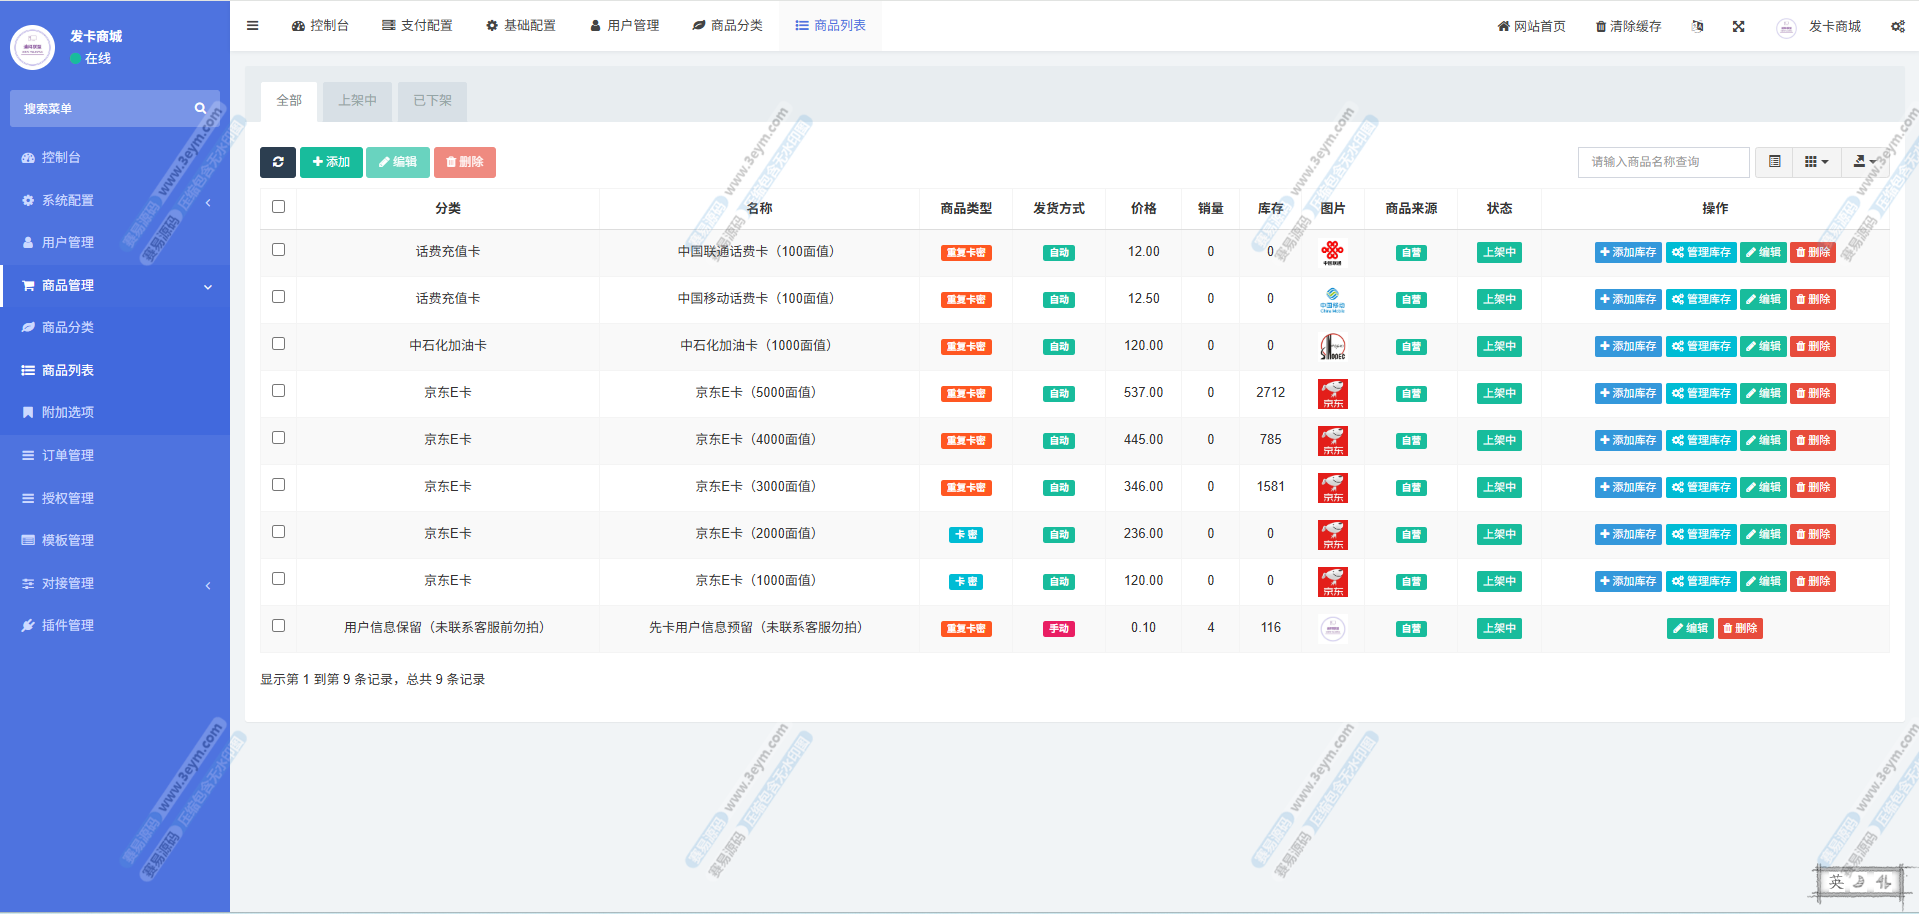Click the green 添加 button

[x=331, y=162]
